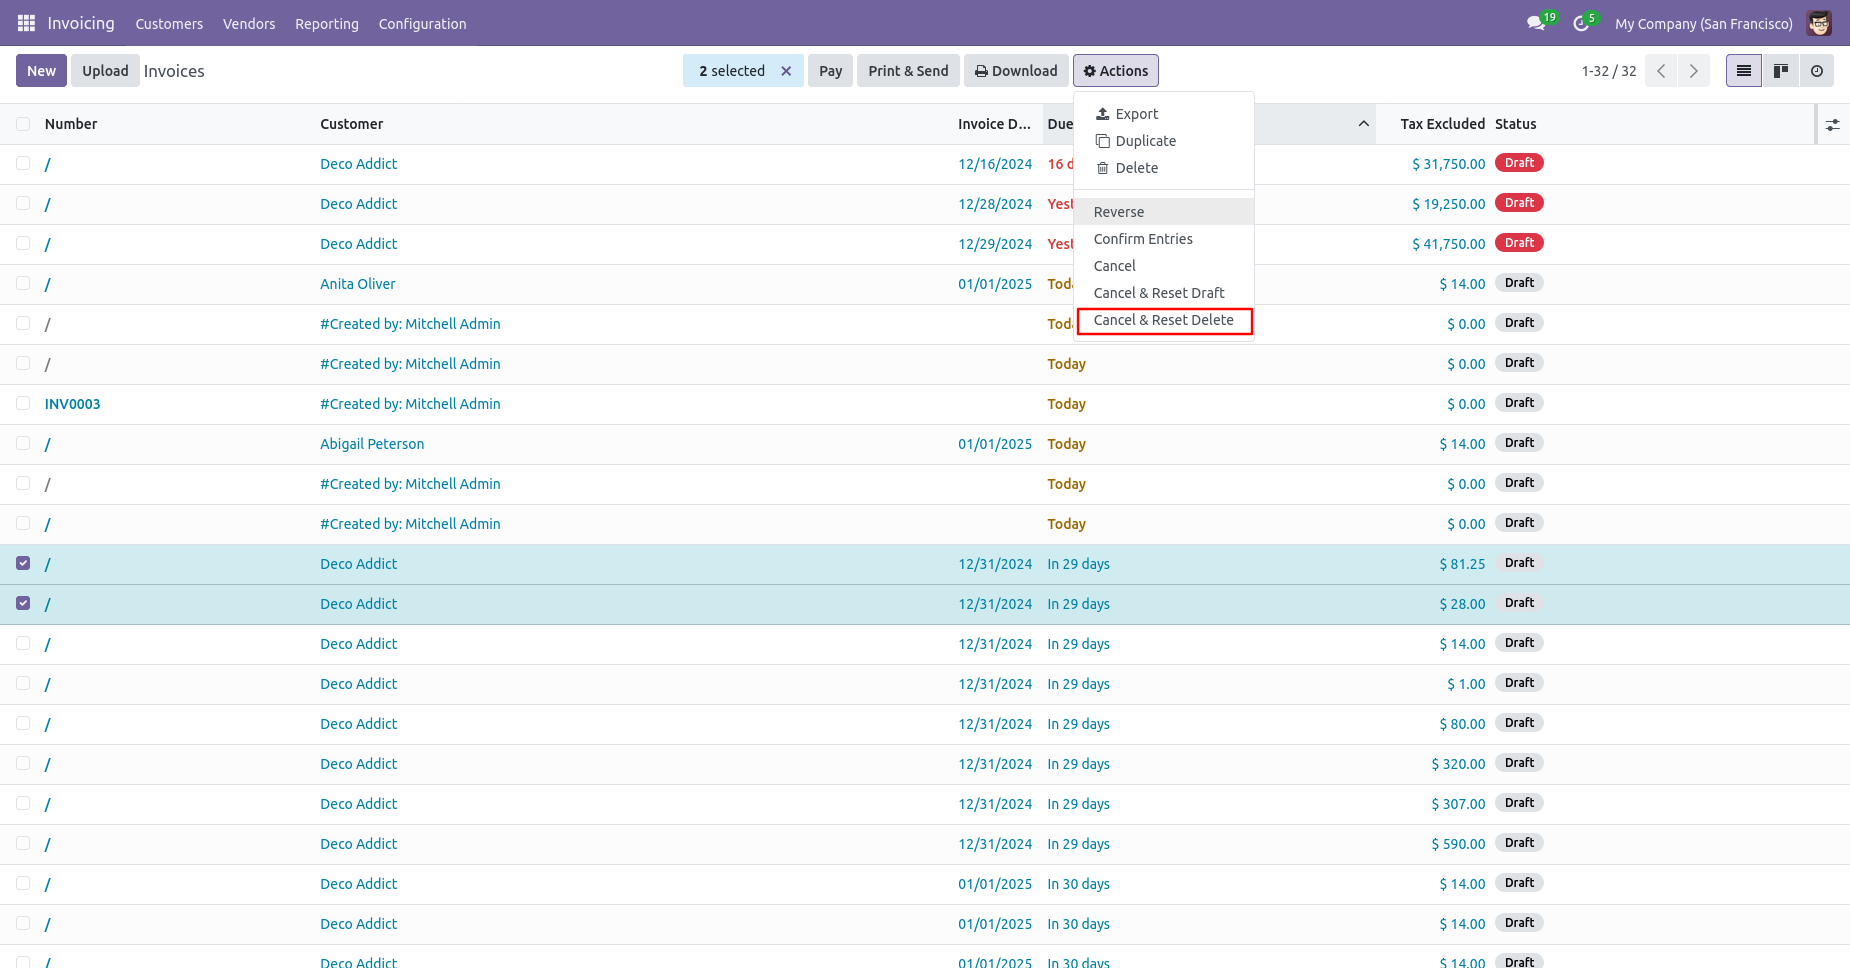The image size is (1850, 968).
Task: Toggle sort arrow on Due Date column
Action: [1363, 124]
